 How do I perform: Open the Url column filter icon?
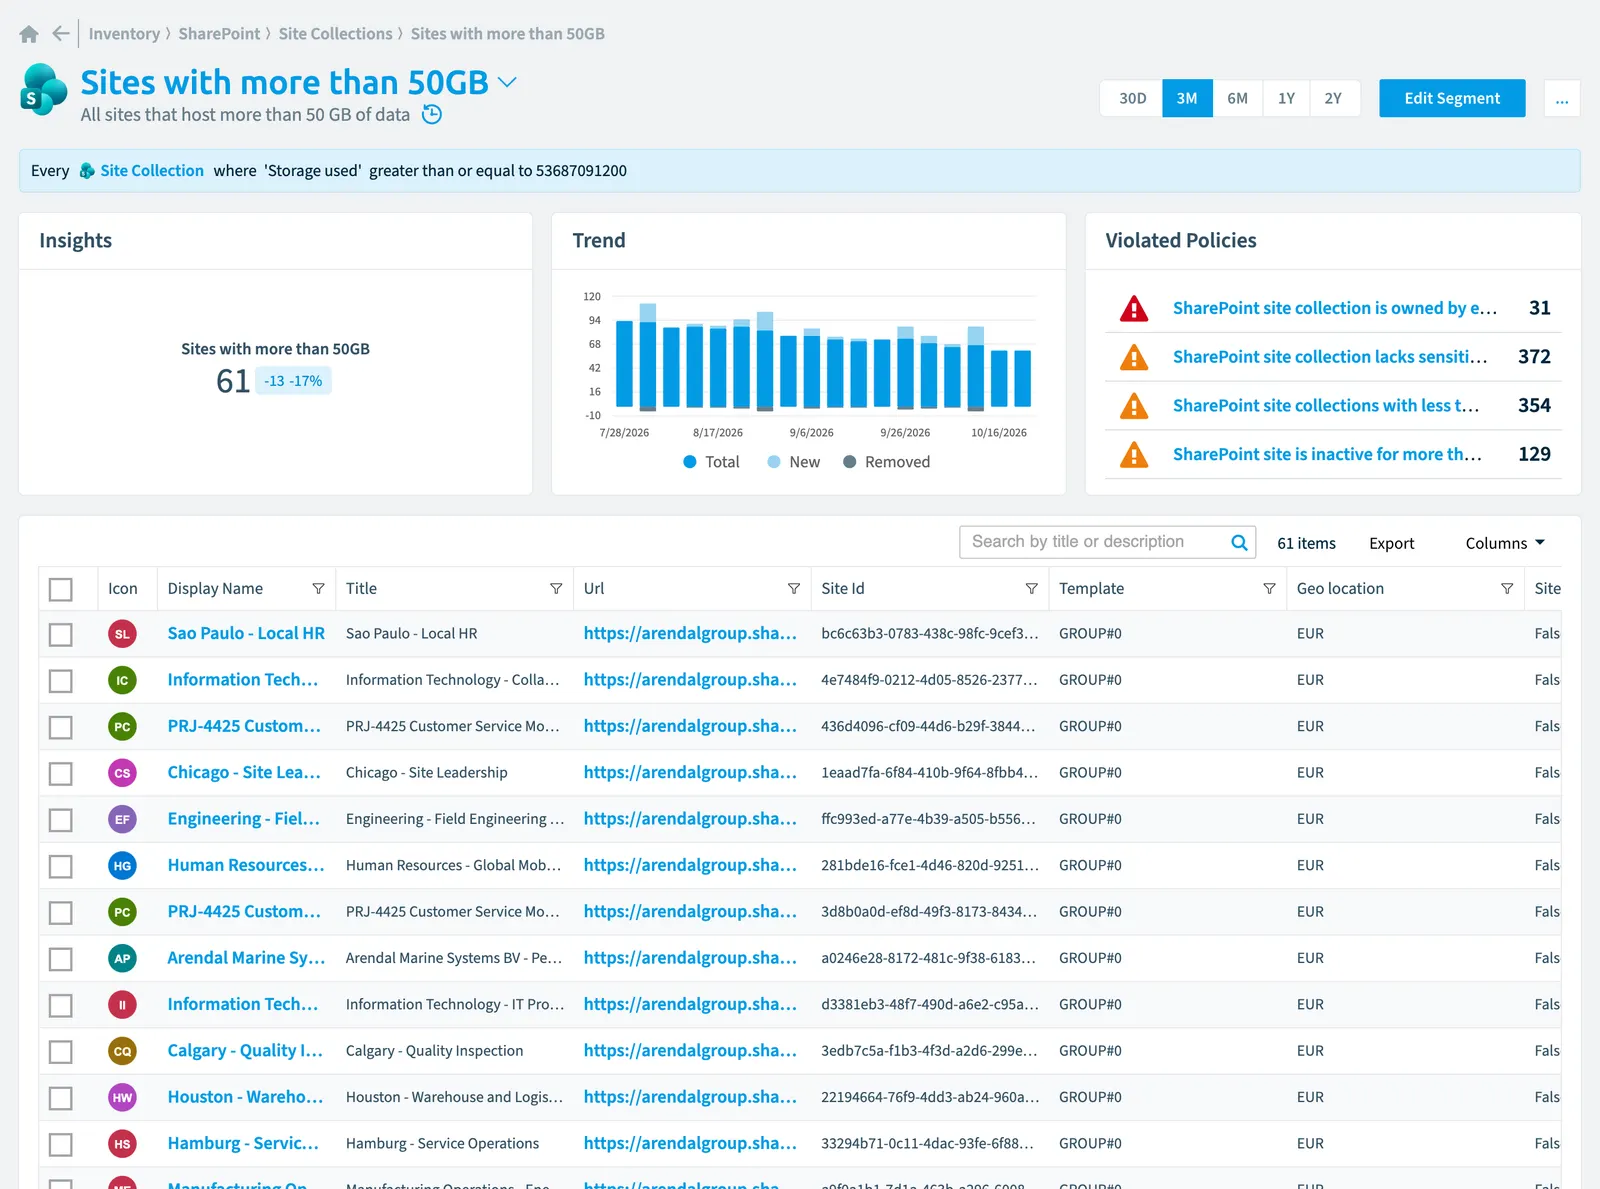(x=794, y=589)
